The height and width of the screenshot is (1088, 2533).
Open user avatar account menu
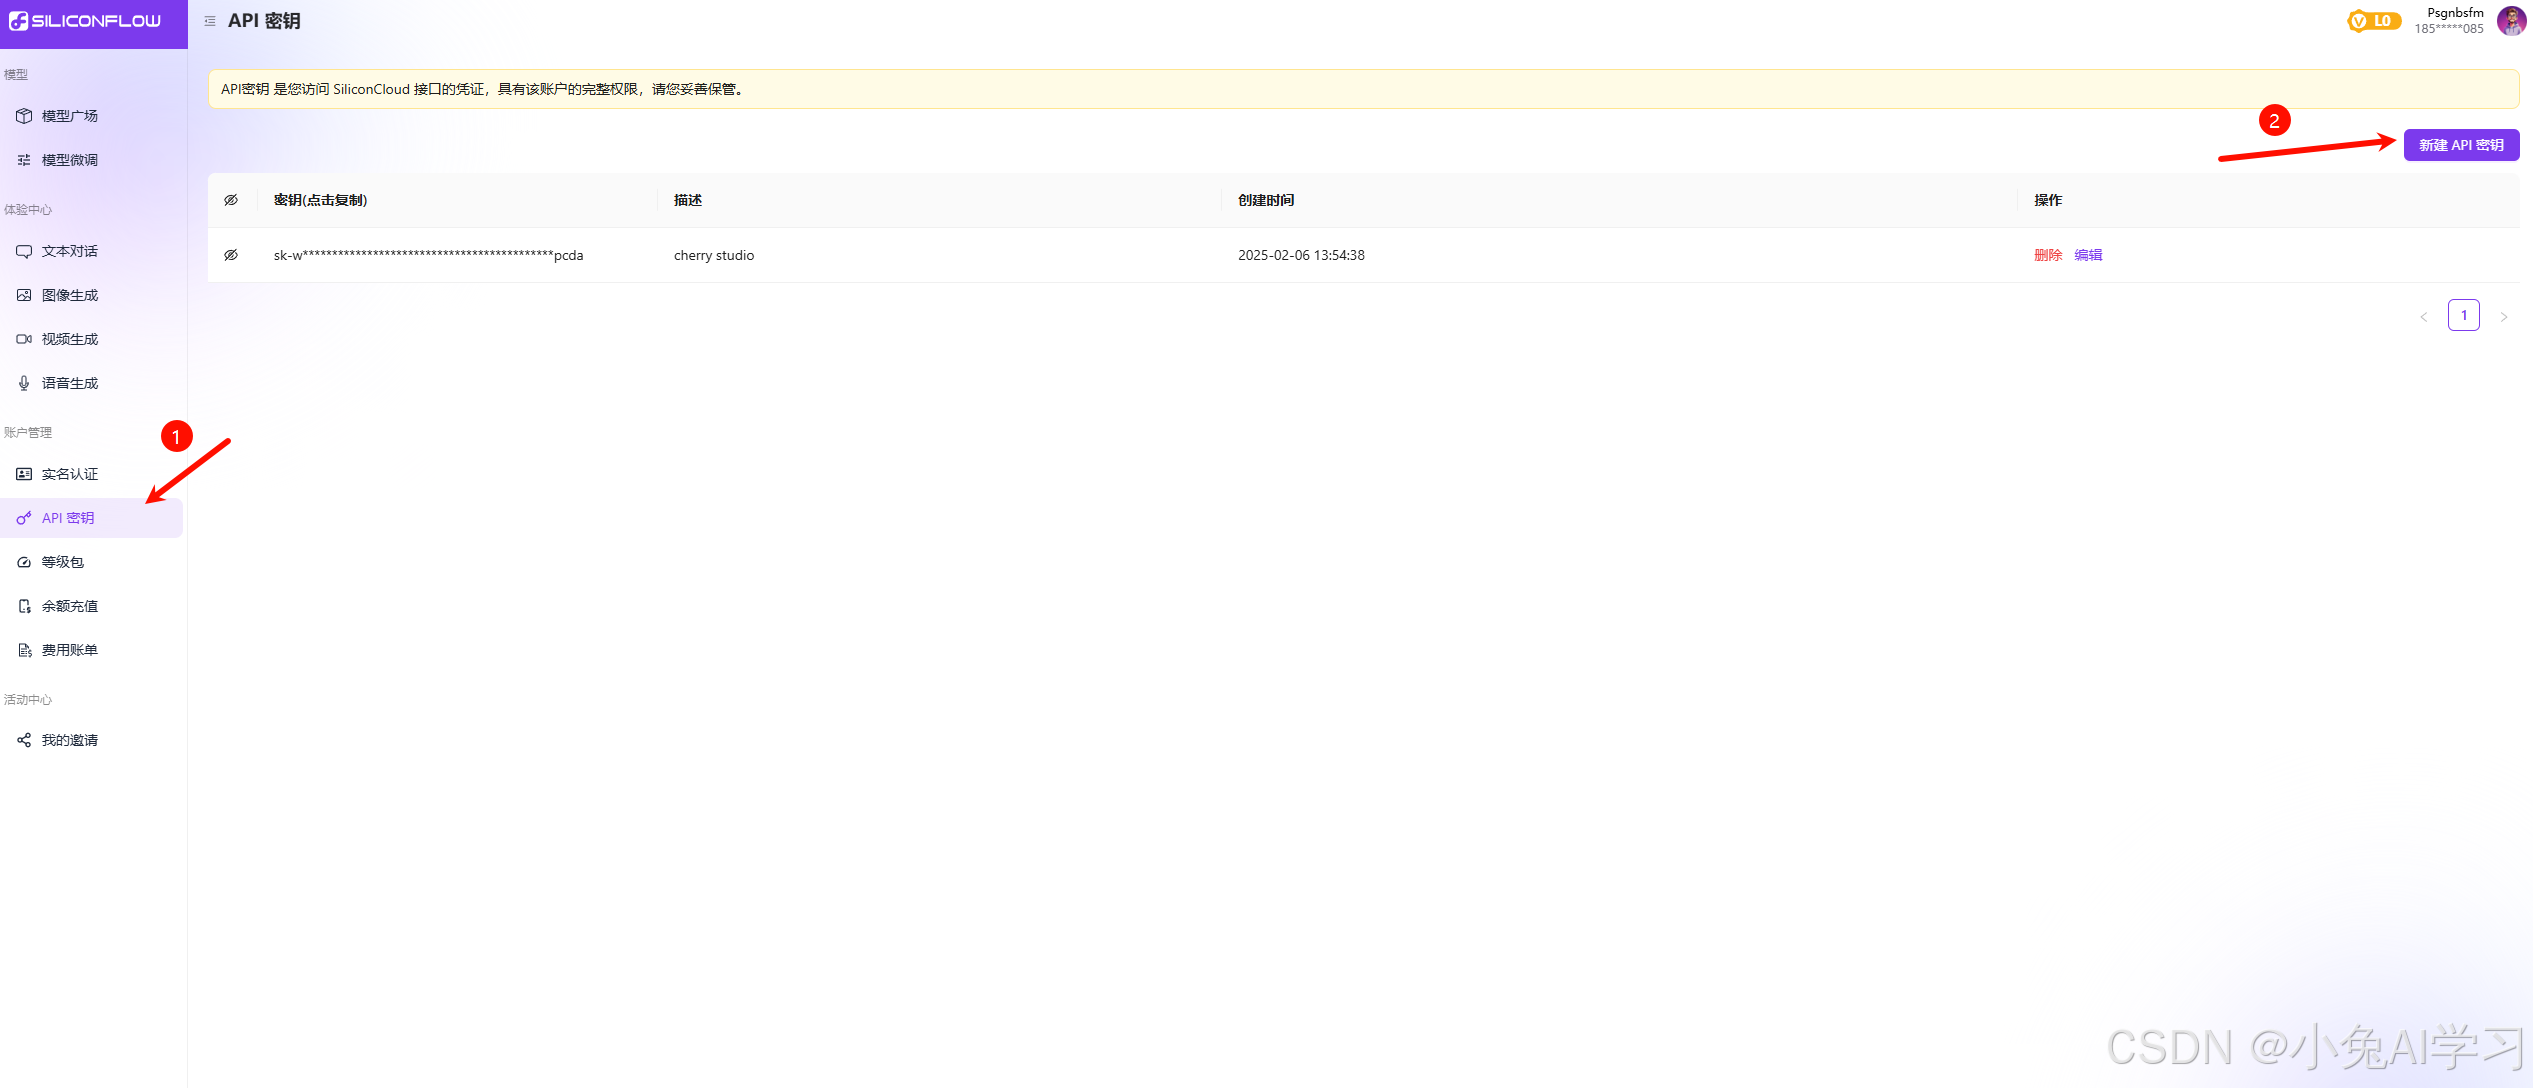click(2510, 21)
